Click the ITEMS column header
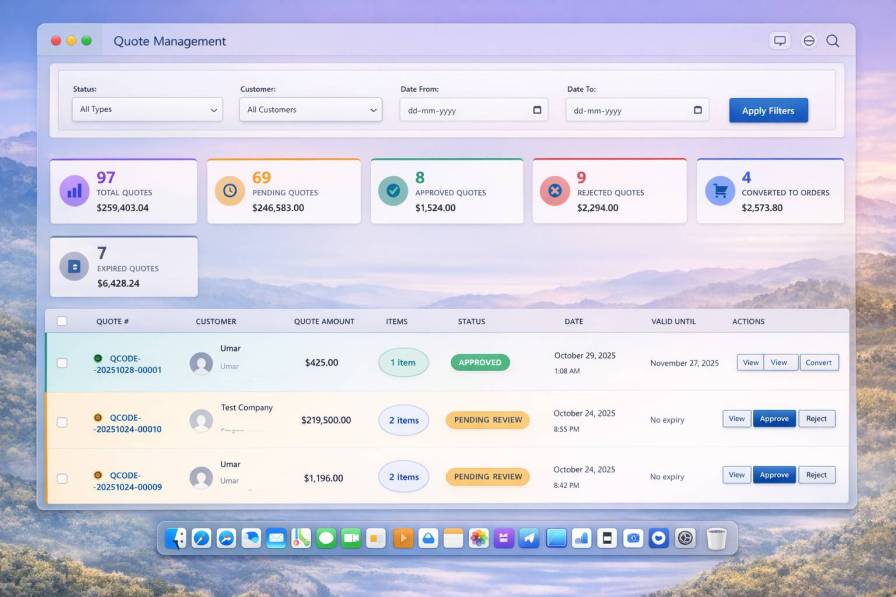 pyautogui.click(x=397, y=322)
